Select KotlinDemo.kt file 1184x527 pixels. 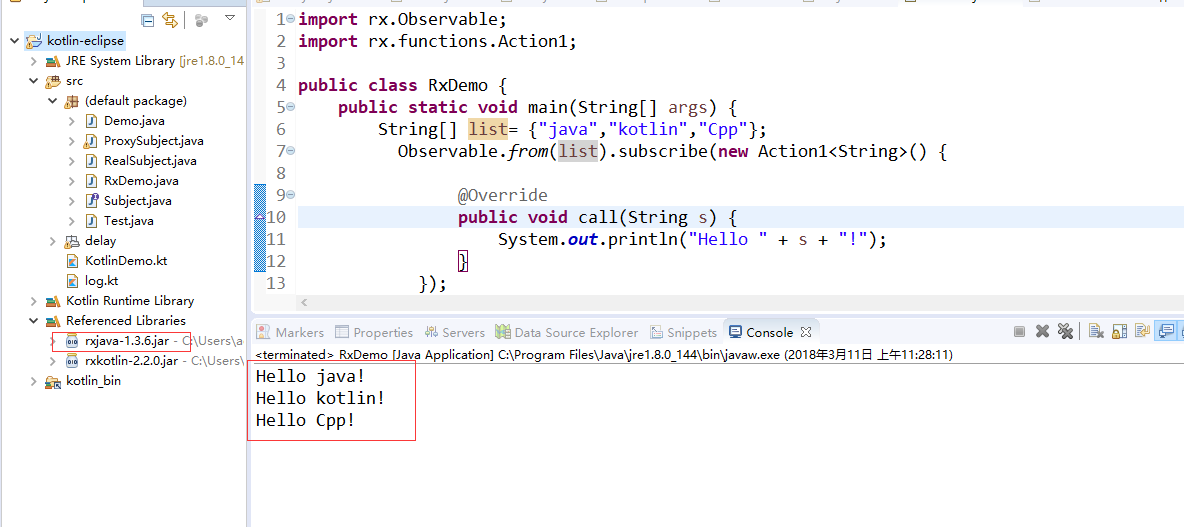pyautogui.click(x=125, y=261)
